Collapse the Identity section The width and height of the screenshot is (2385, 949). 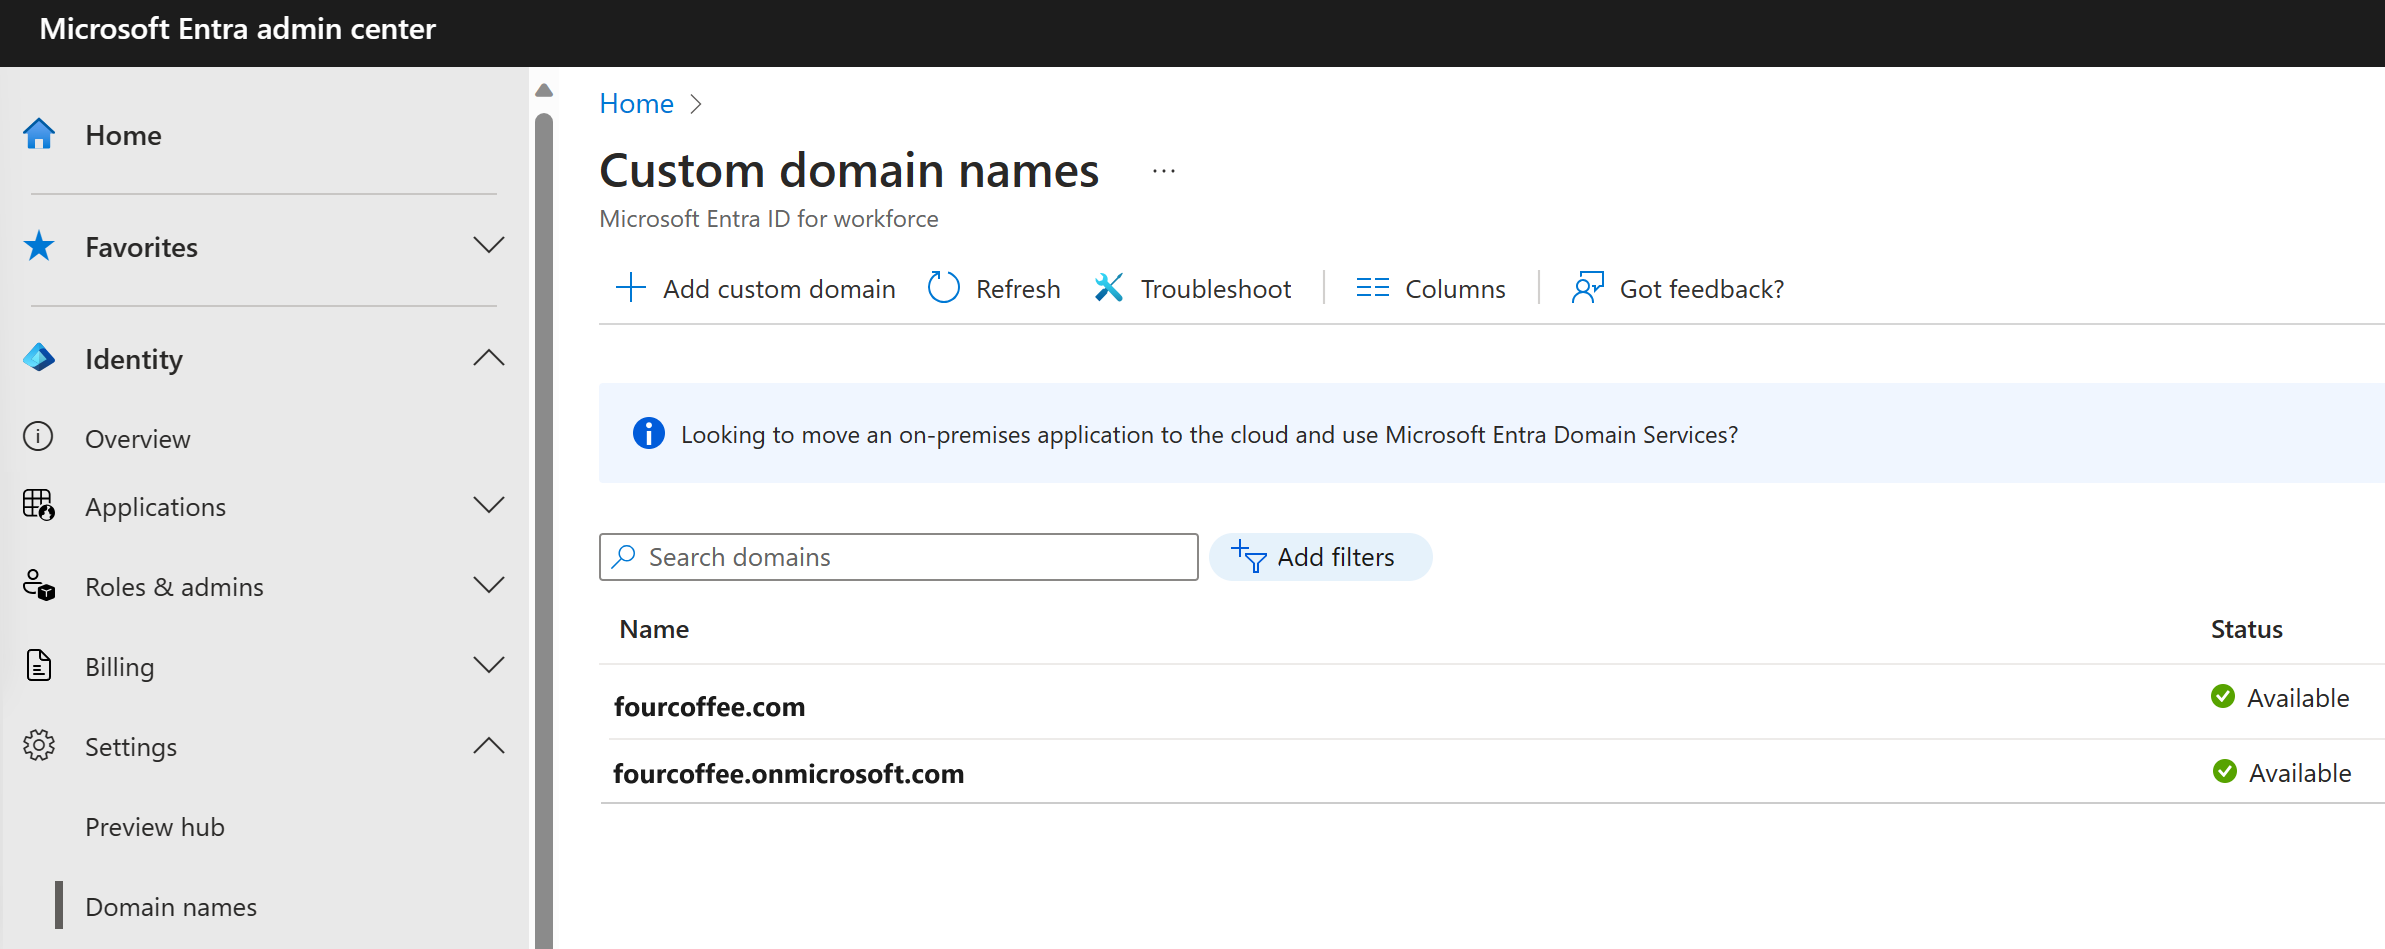click(489, 358)
